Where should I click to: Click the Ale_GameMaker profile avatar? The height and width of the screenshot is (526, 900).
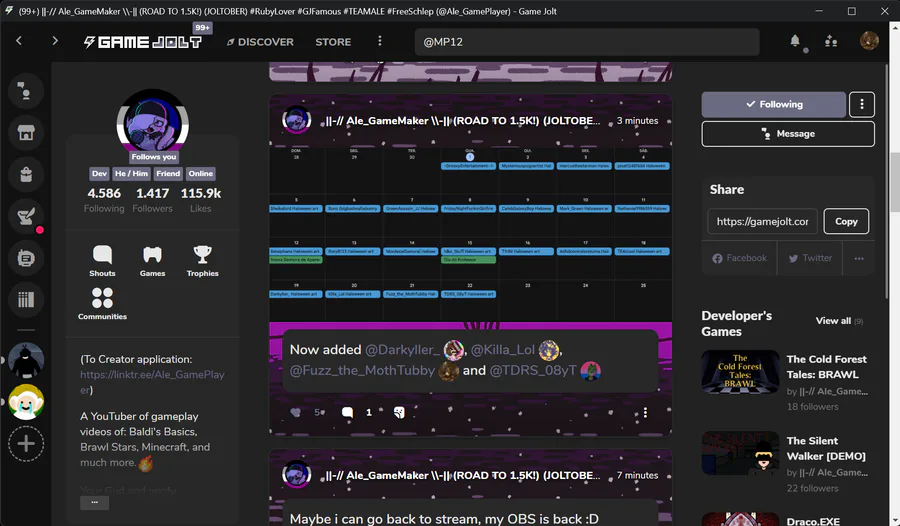153,124
